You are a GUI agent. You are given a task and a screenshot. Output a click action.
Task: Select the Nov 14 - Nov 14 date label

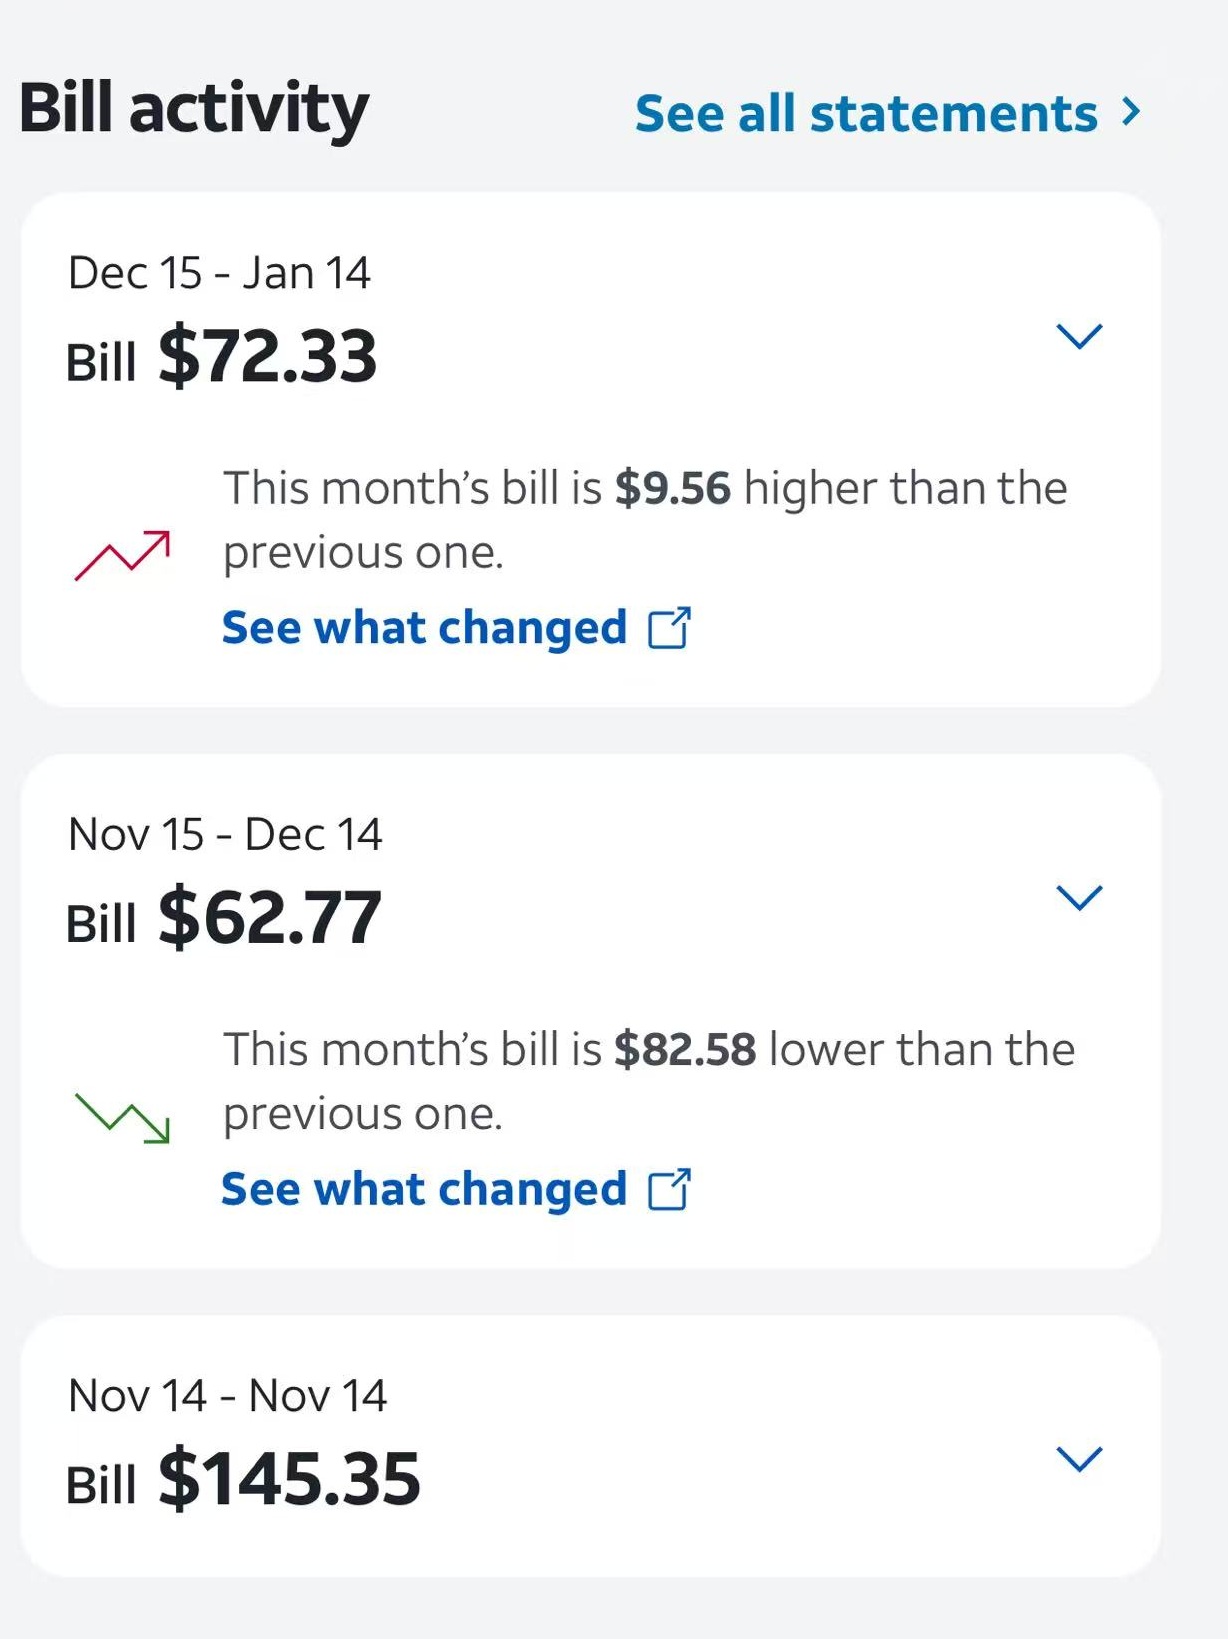[227, 1395]
